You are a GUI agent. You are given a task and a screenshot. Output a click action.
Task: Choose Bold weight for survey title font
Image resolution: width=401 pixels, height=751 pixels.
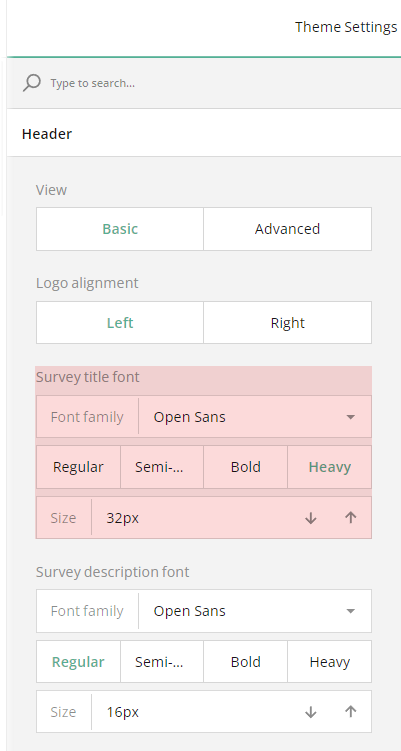pyautogui.click(x=246, y=467)
